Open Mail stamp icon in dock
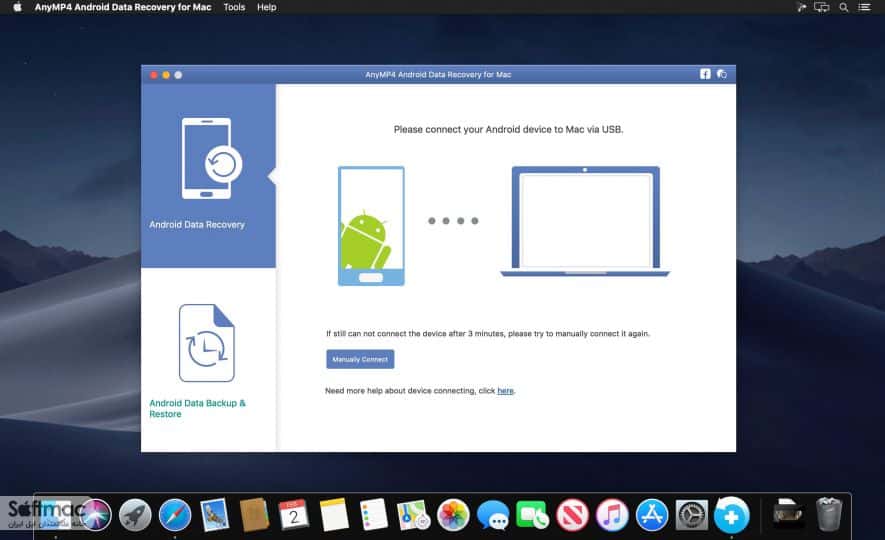Viewport: 885px width, 540px height. 214,515
